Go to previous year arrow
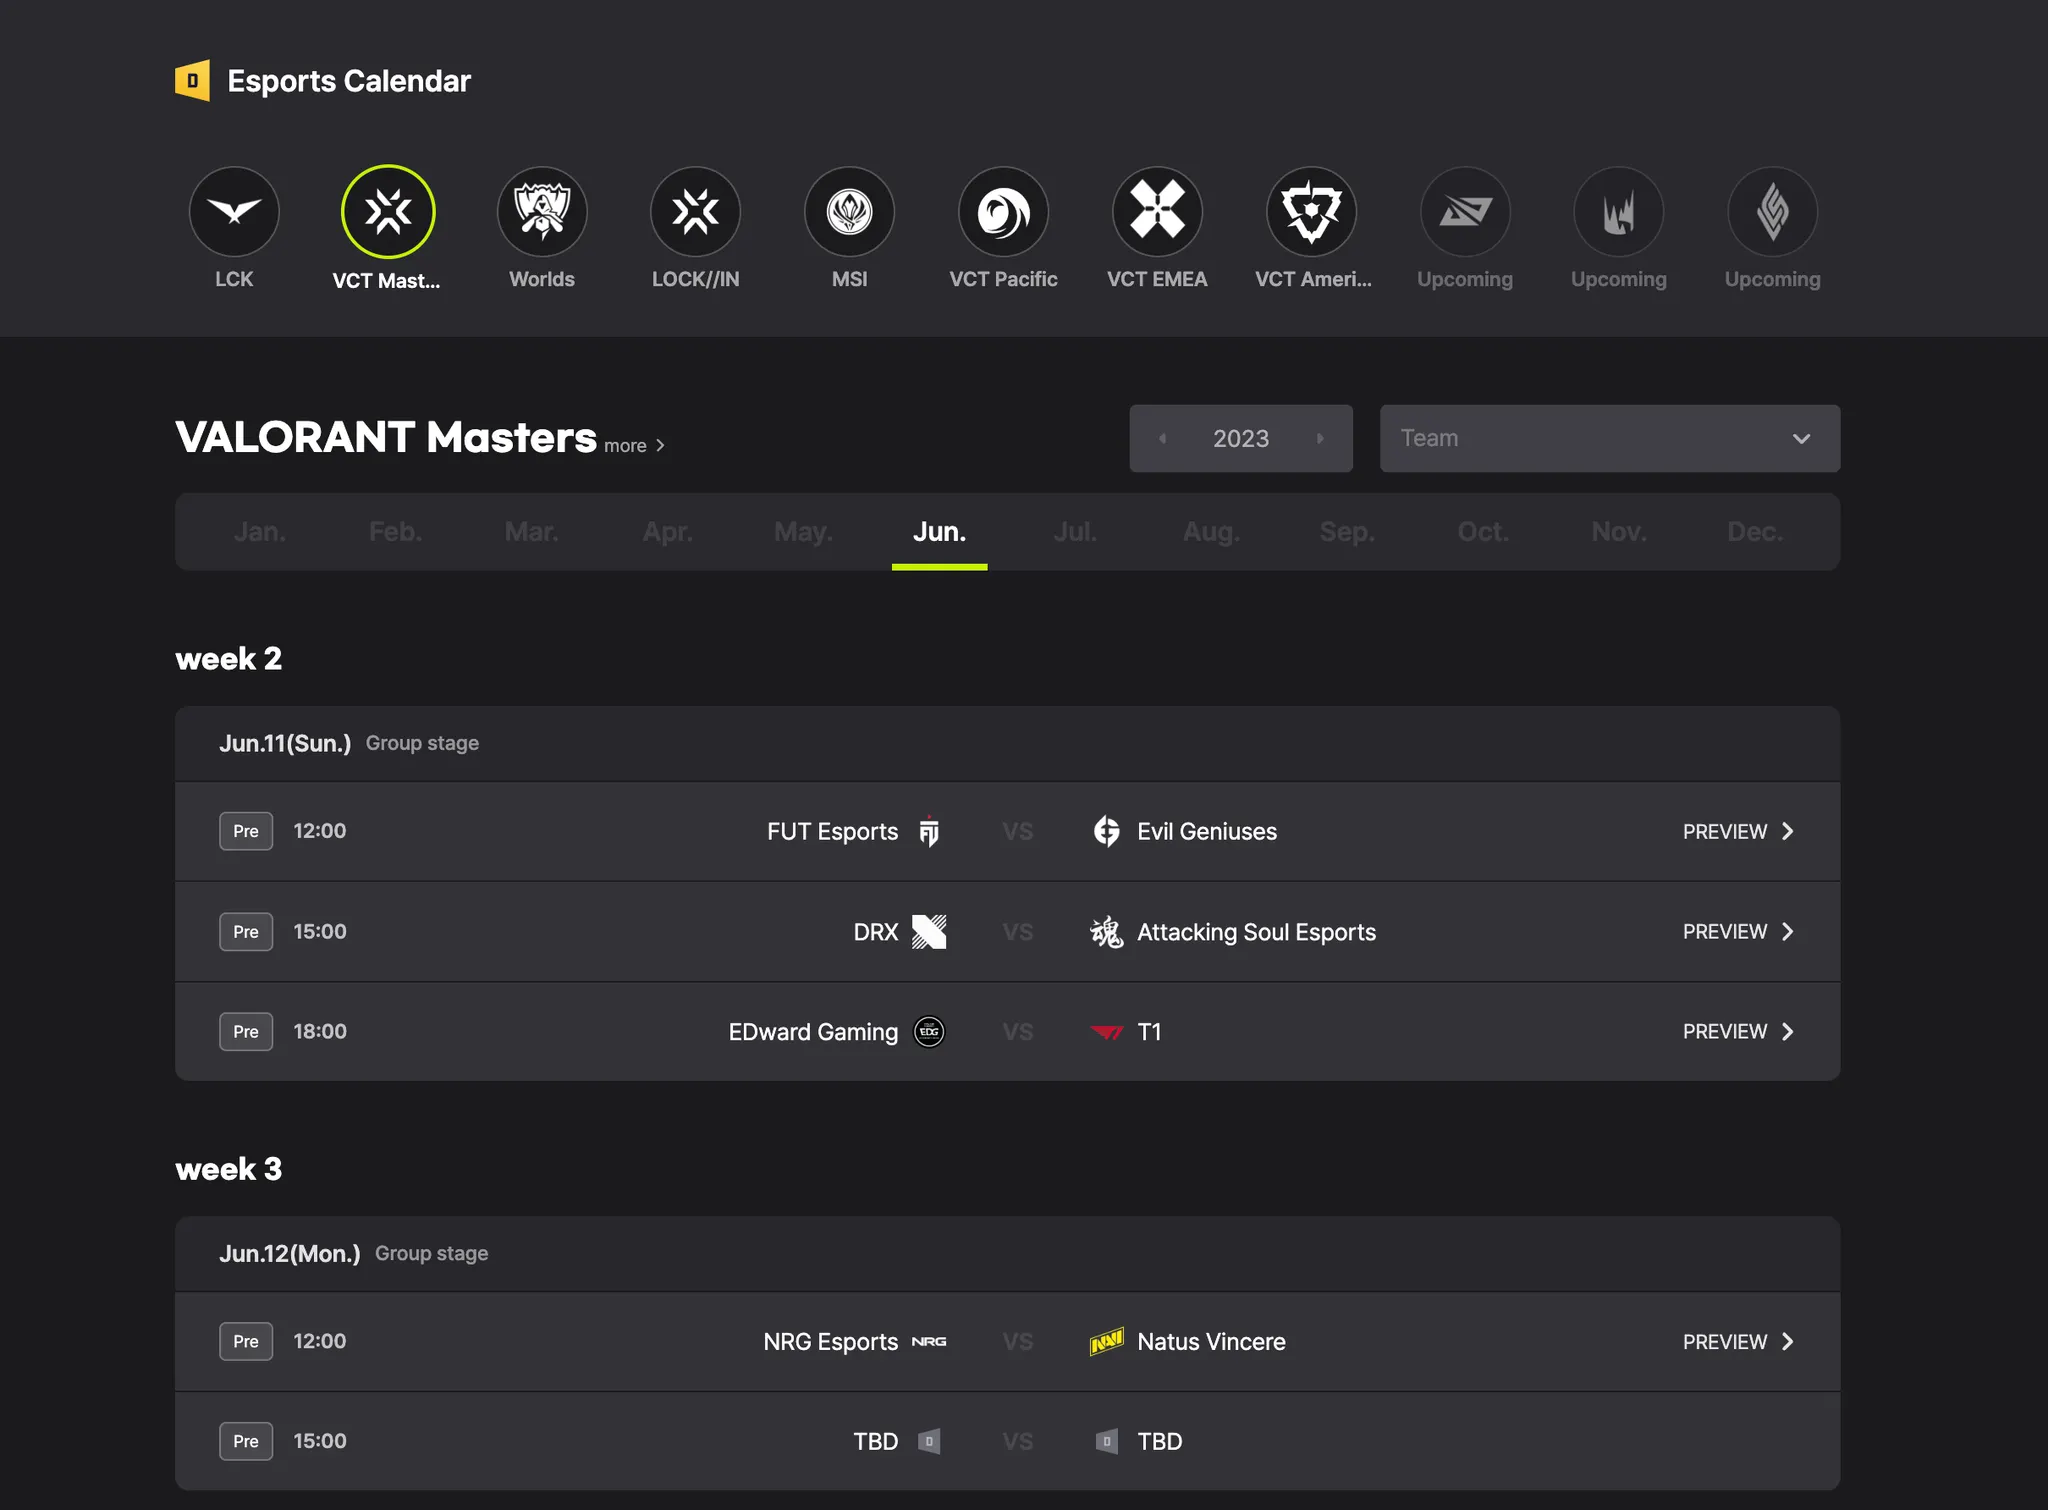Screen dimensions: 2048x1510 pyautogui.click(x=1162, y=439)
